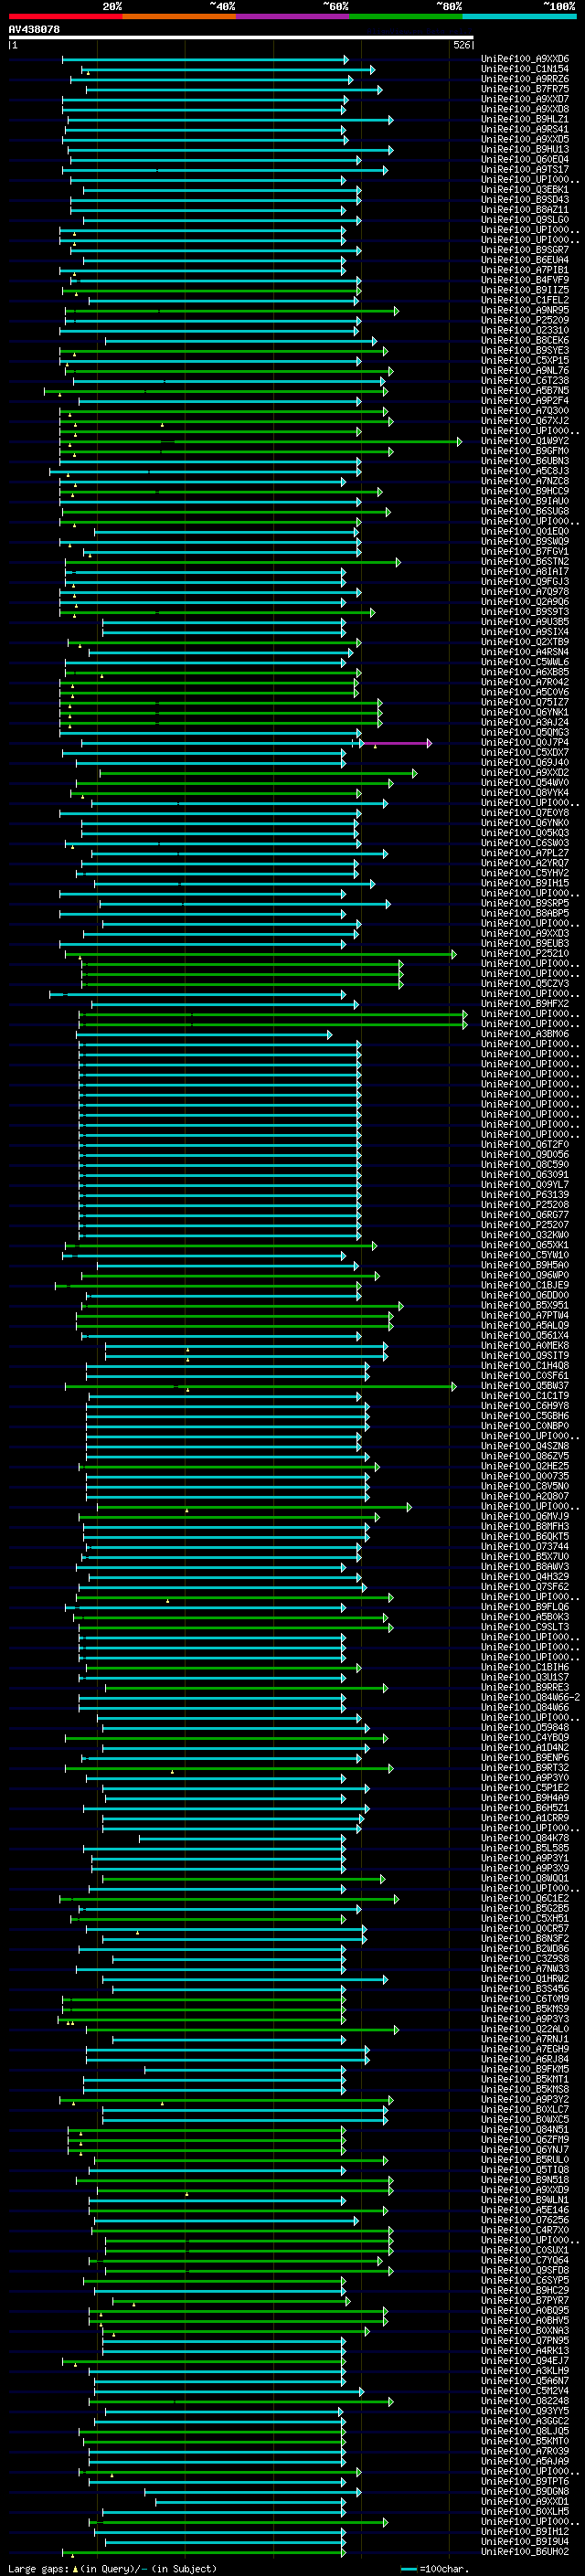Click the red ~20% legend color segment
This screenshot has height=2576, width=585.
pos(65,16)
